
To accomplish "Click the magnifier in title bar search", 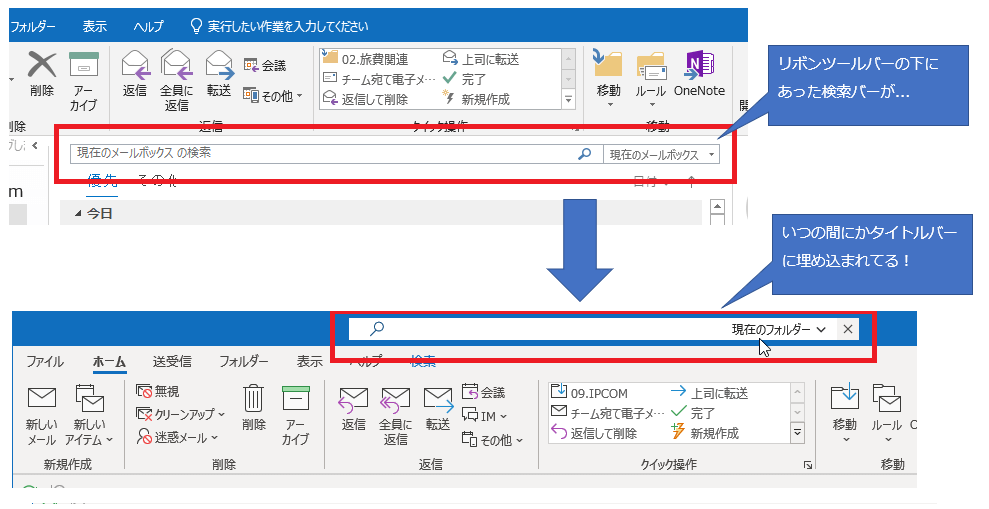I will 377,329.
